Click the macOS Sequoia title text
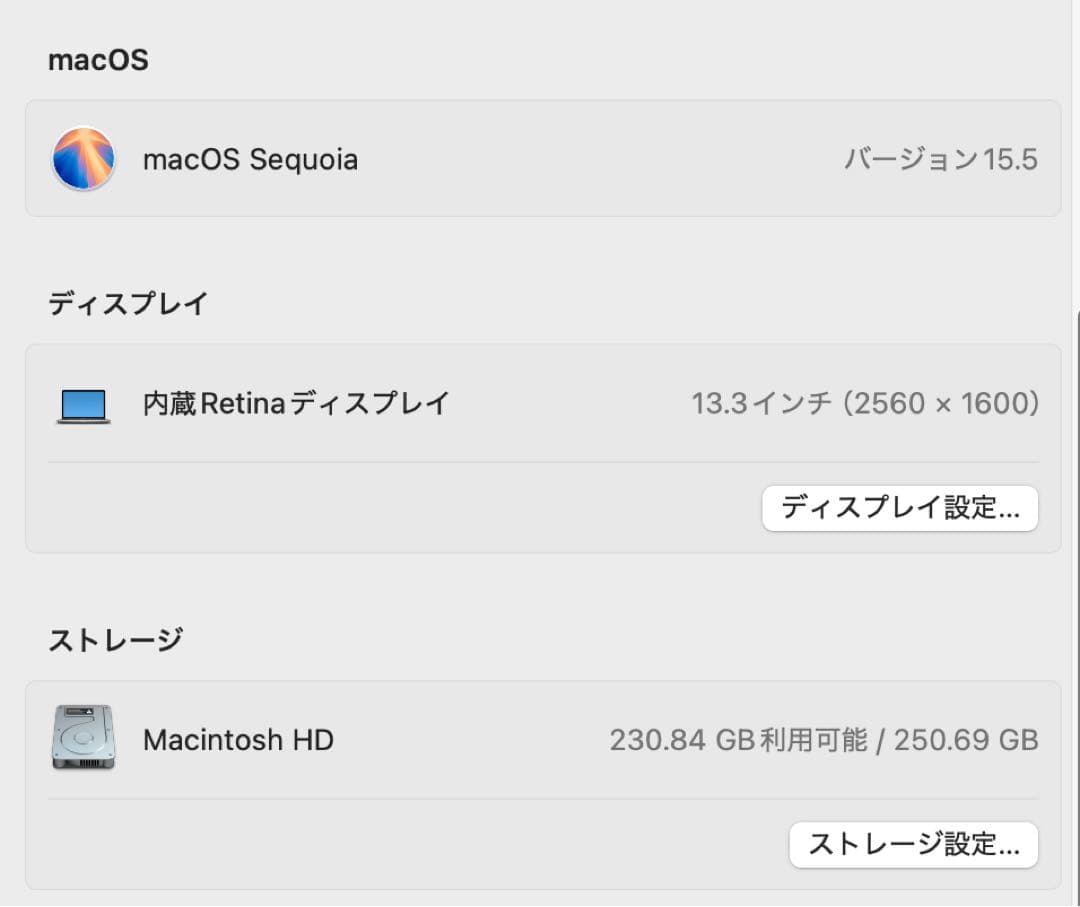The height and width of the screenshot is (907, 1080). (x=251, y=159)
